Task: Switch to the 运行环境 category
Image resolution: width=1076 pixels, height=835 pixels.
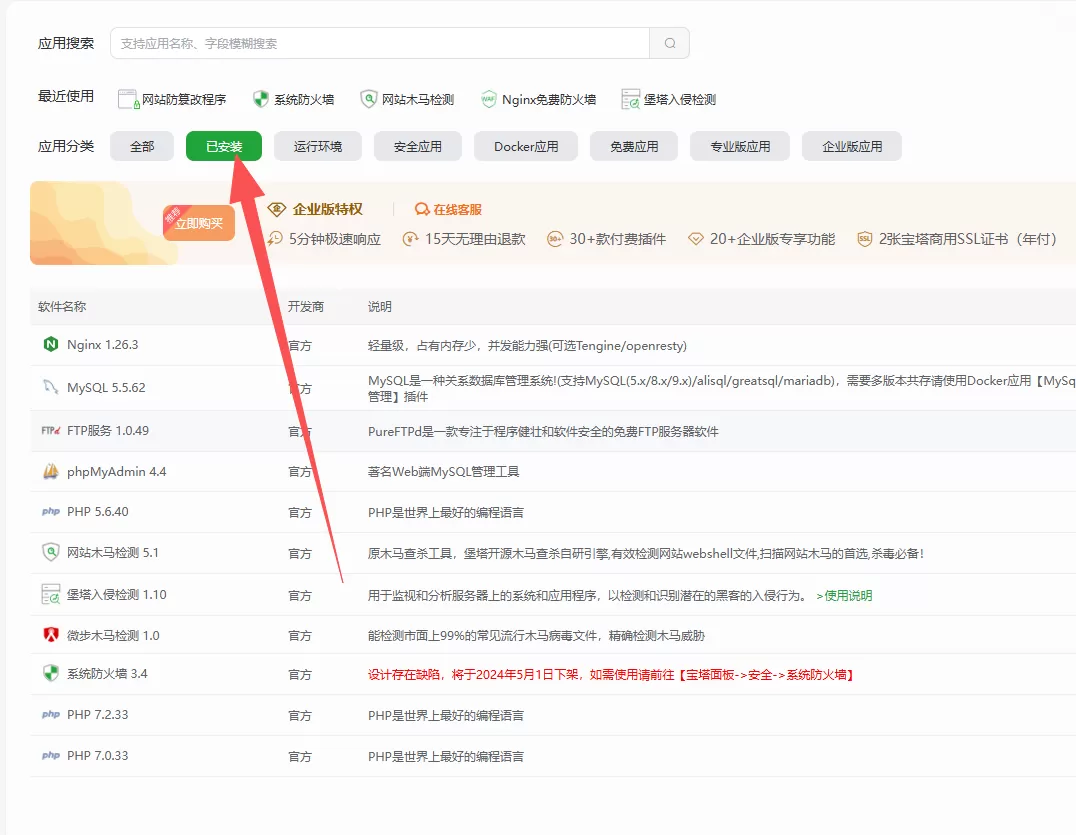Action: click(x=318, y=146)
